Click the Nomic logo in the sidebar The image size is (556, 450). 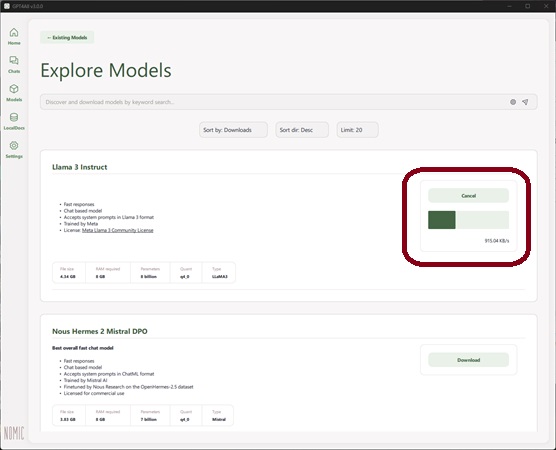[14, 433]
